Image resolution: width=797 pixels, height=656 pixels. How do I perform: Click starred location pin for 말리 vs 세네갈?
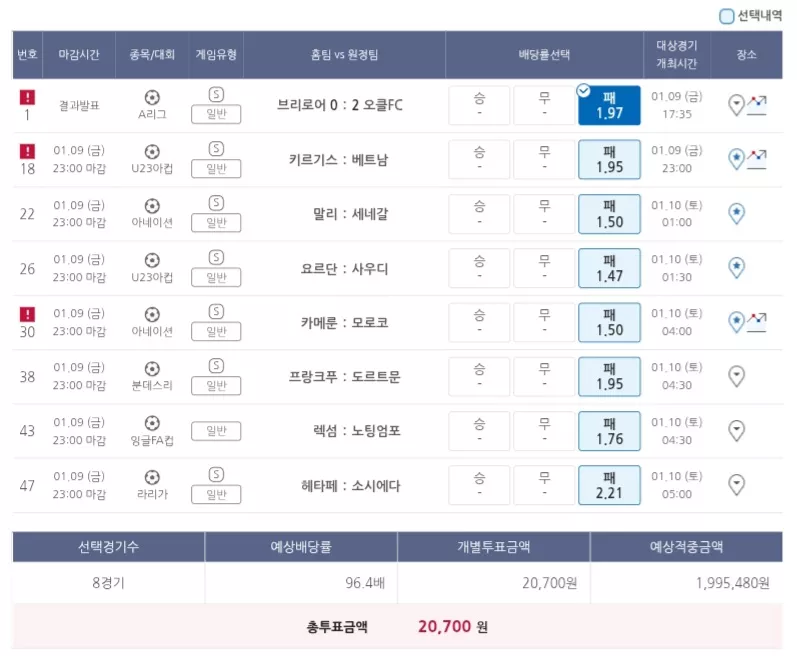tap(736, 213)
